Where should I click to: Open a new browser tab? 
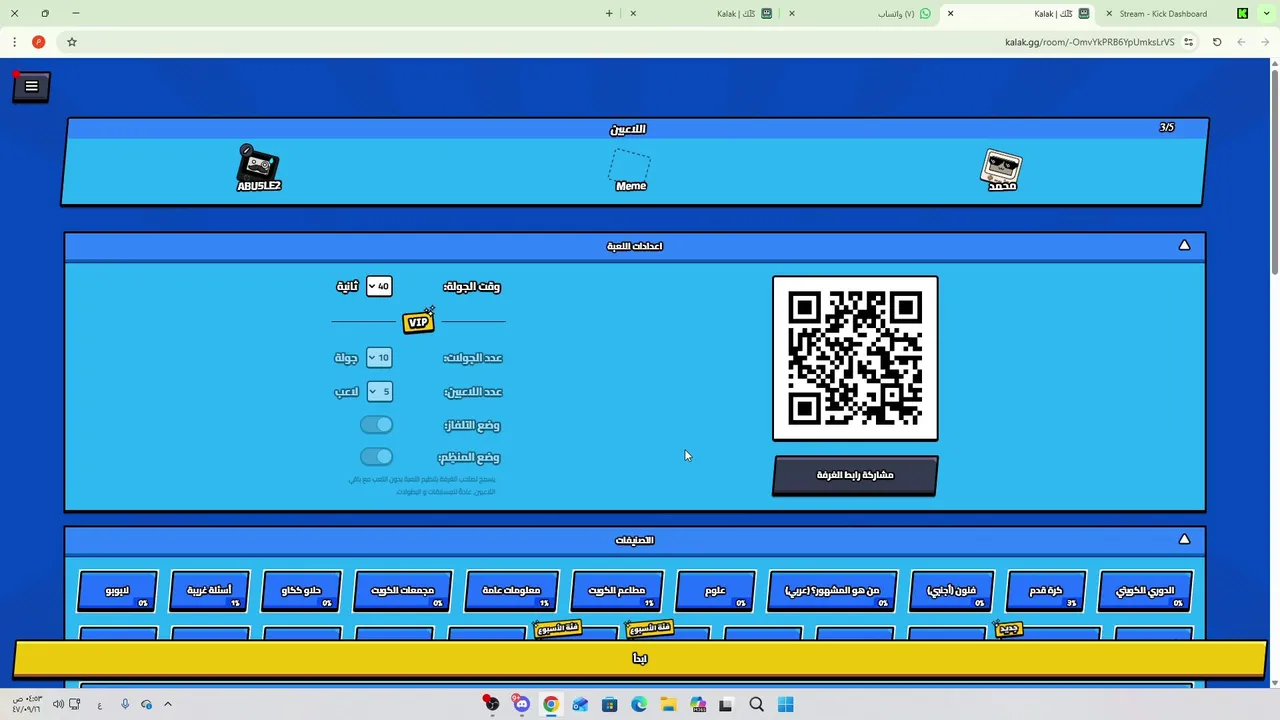(609, 13)
